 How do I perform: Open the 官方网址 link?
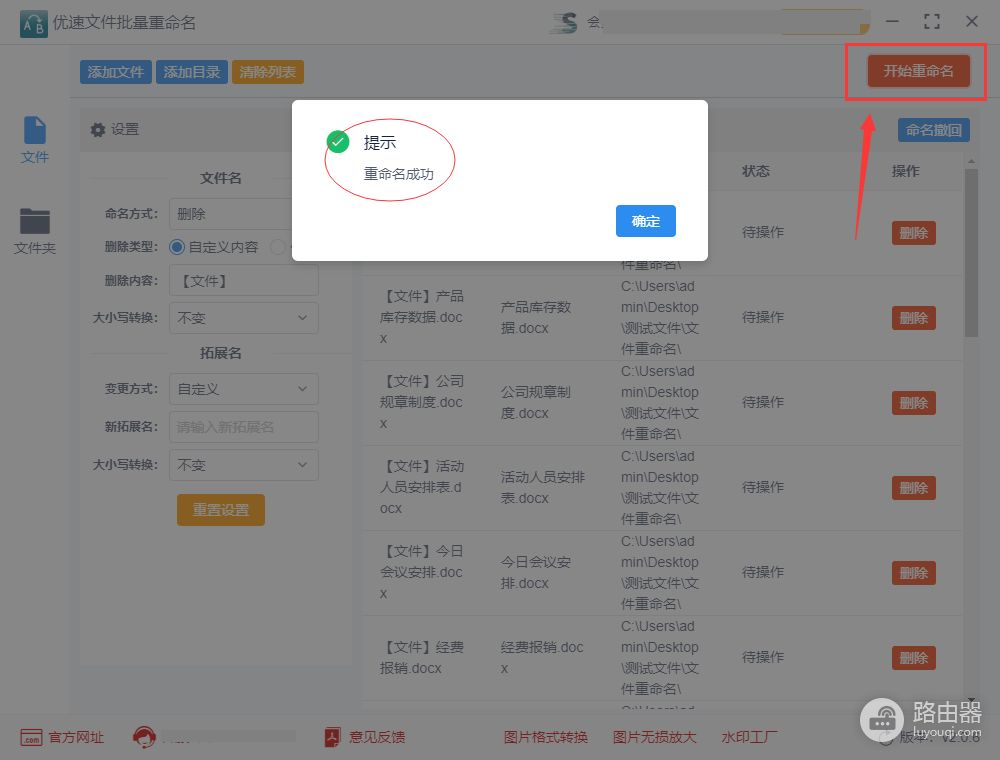pyautogui.click(x=76, y=737)
